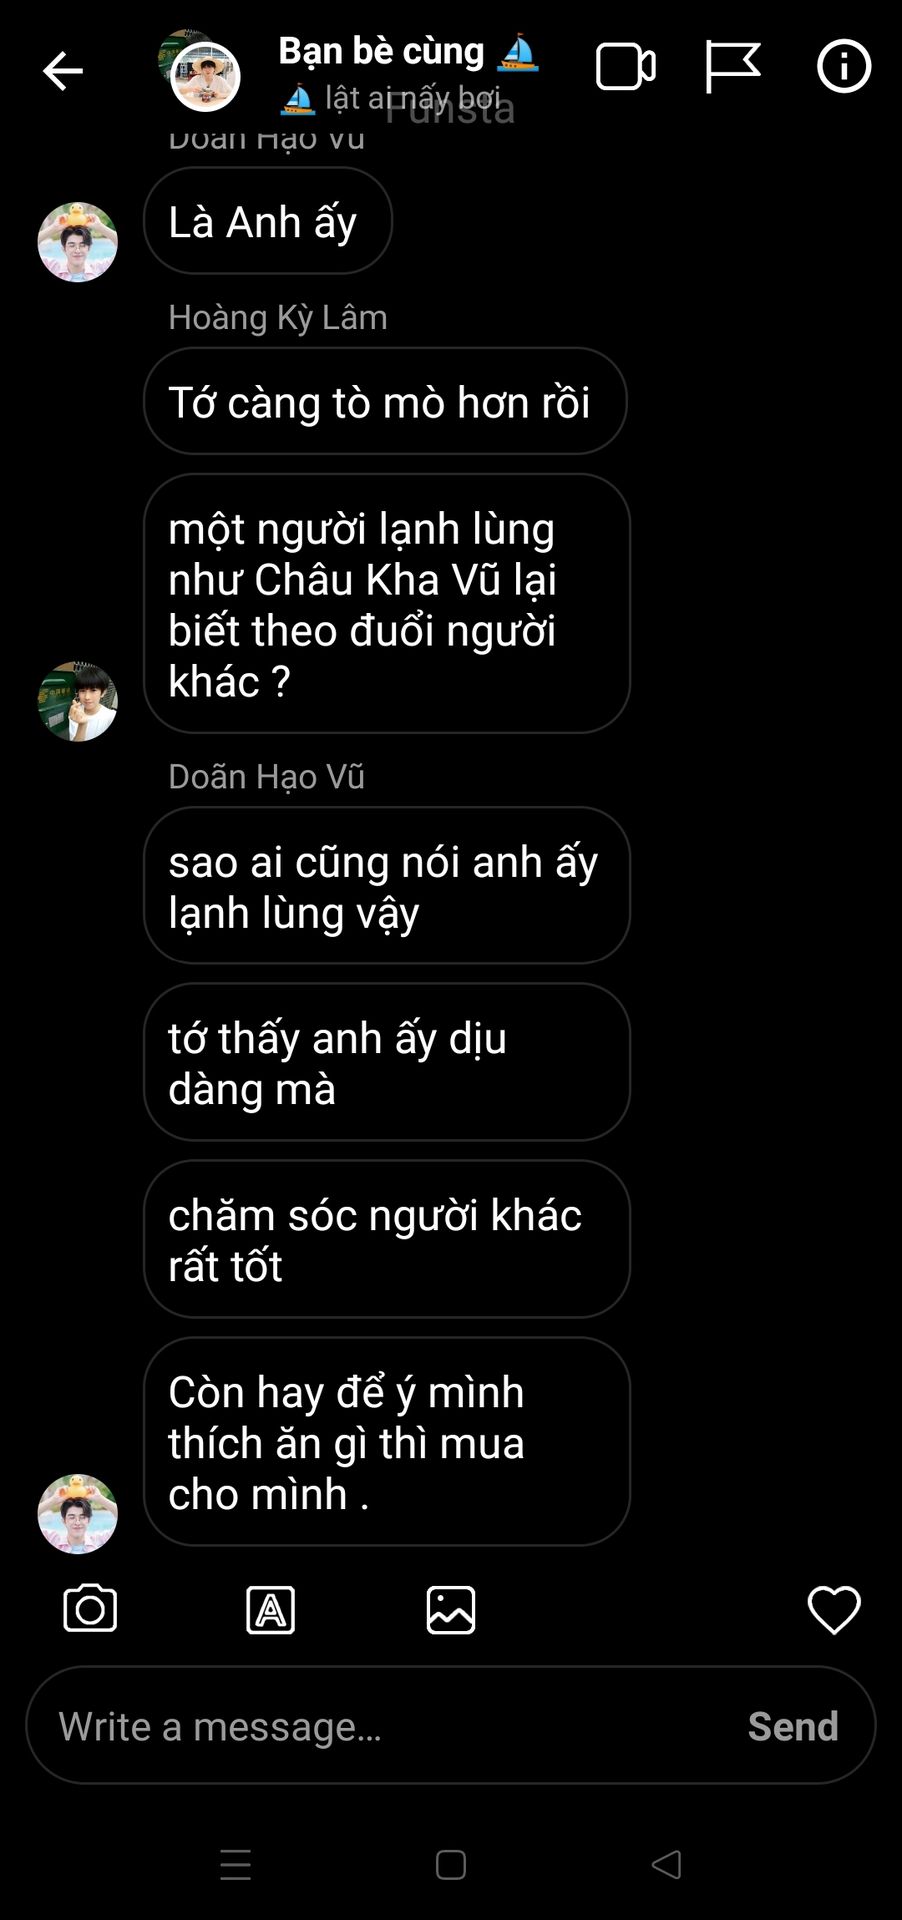Tap Hoàng Kỳ Lâm's profile picture
Viewport: 902px width, 1920px height.
78,701
